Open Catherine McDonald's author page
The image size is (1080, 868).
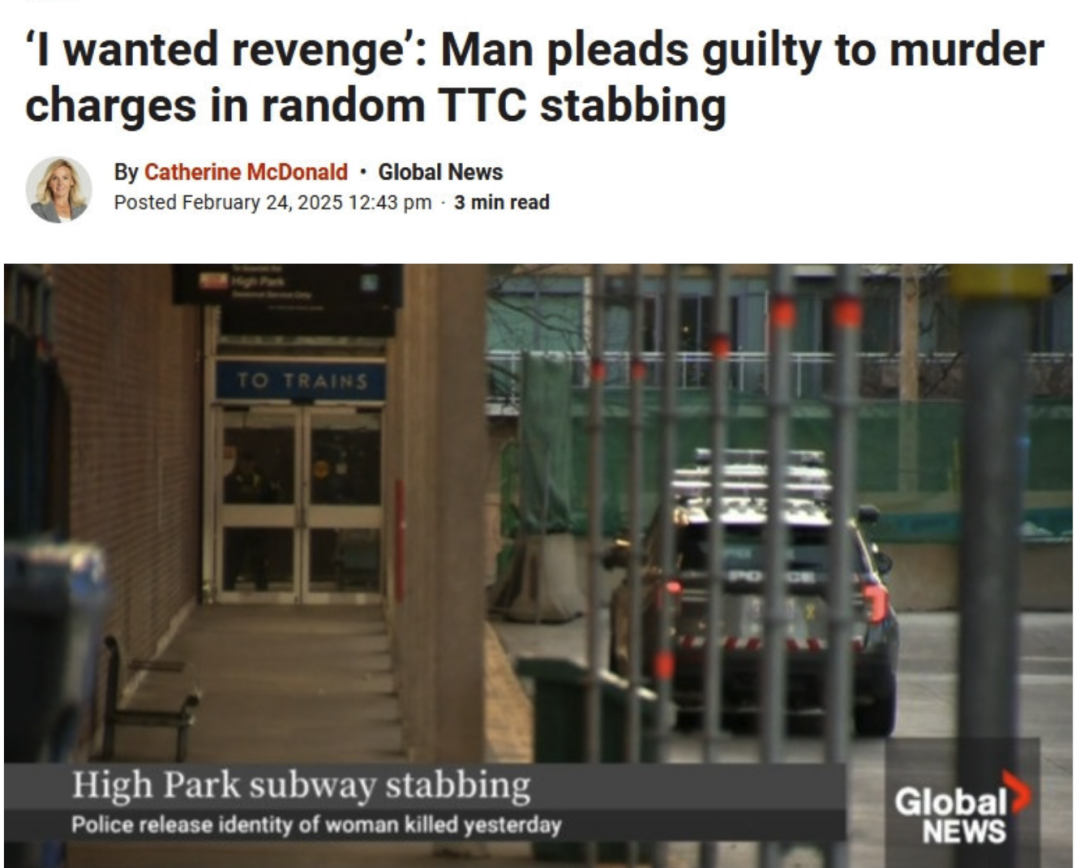pyautogui.click(x=246, y=172)
